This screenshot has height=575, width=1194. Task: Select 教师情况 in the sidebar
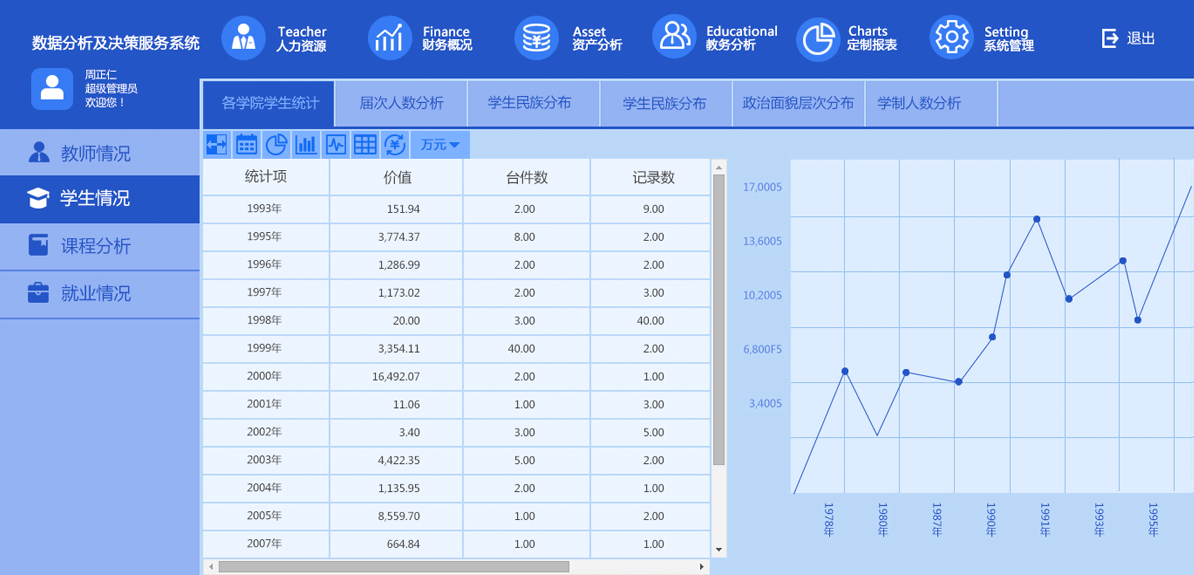tap(96, 153)
